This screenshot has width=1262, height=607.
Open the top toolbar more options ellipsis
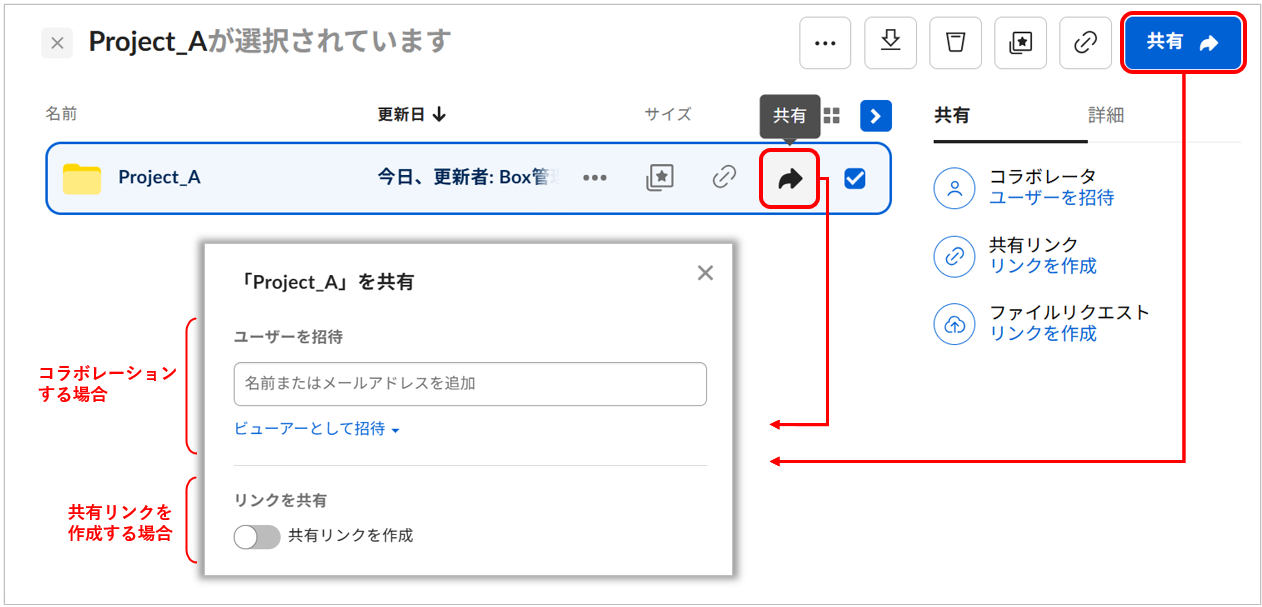tap(825, 43)
